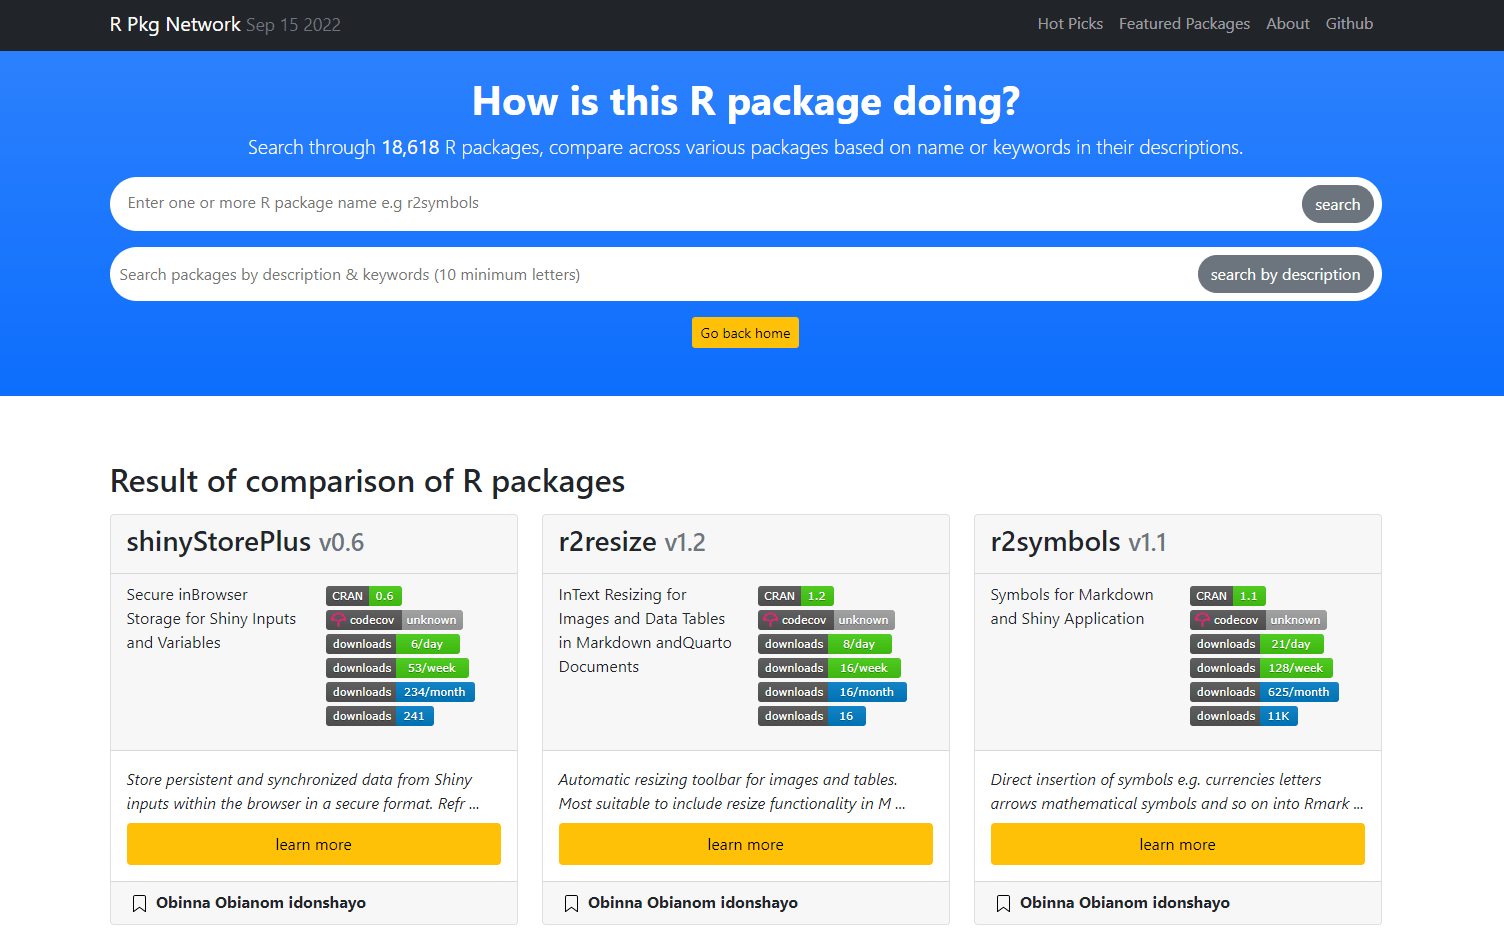Click the downloads 11K badge on r2symbols

[1244, 715]
